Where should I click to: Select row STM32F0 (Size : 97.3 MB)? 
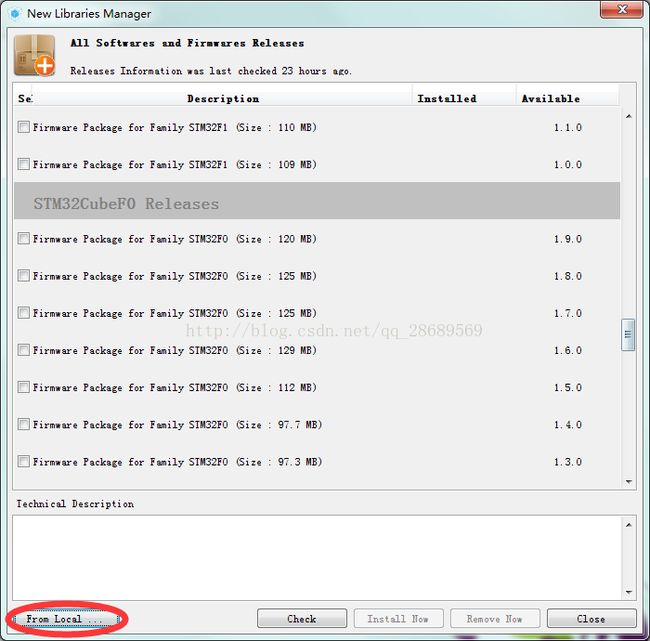(x=317, y=462)
